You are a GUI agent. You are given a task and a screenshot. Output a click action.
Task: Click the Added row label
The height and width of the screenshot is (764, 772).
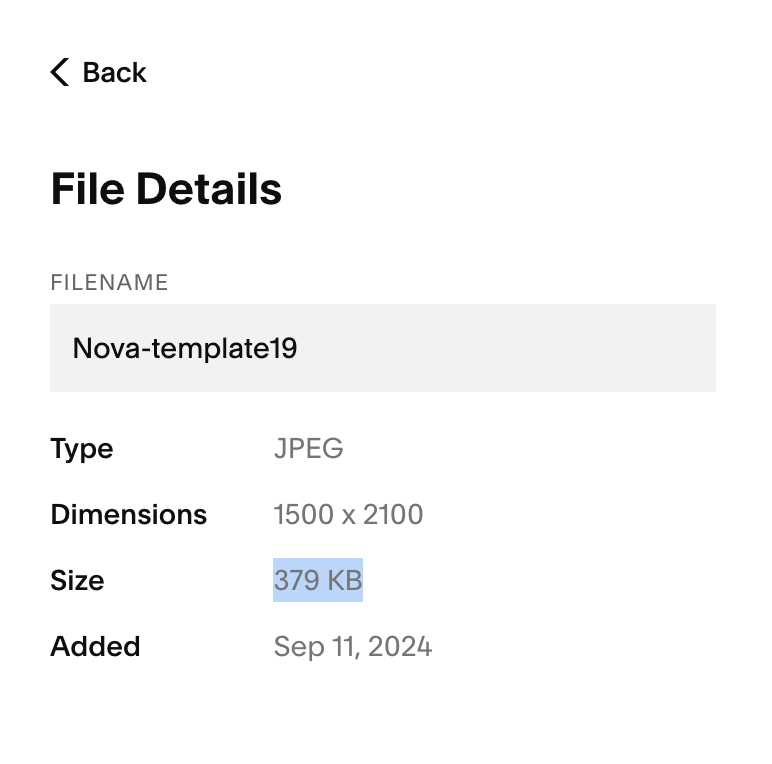tap(96, 646)
